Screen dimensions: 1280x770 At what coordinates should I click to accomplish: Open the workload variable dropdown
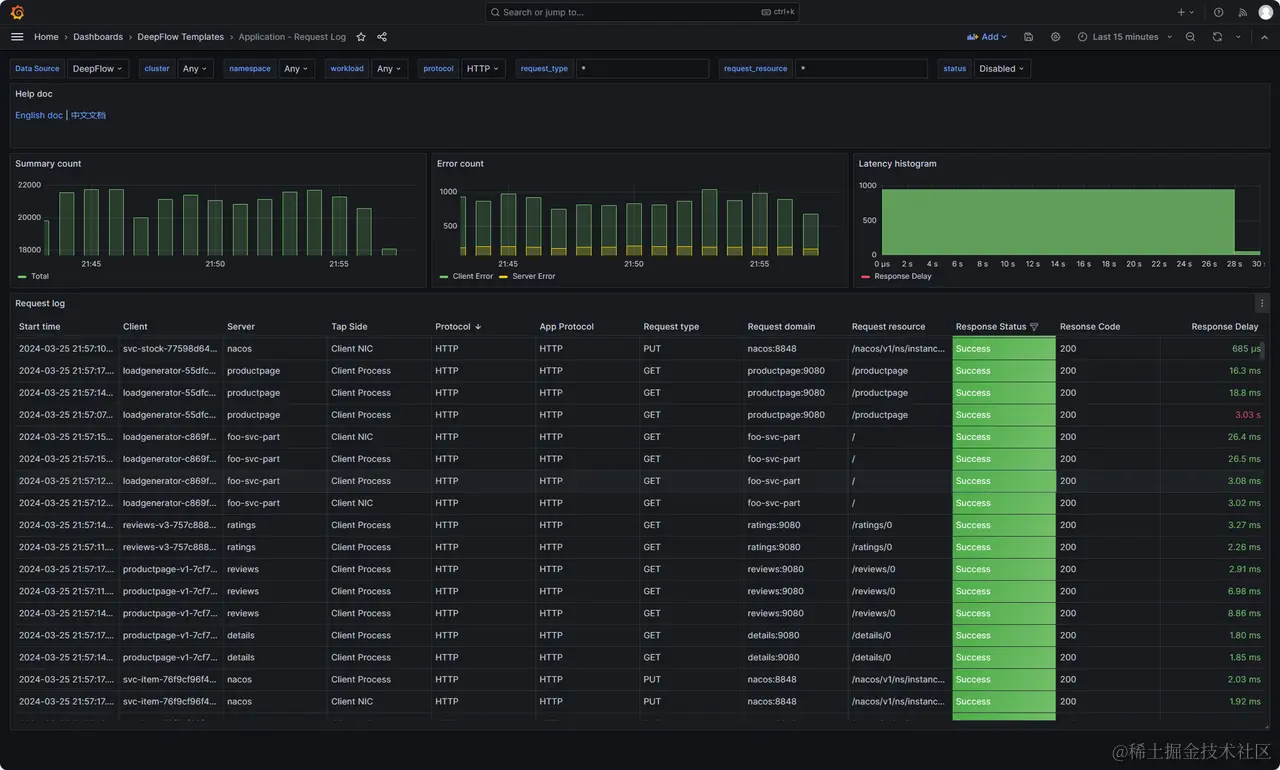click(x=388, y=69)
